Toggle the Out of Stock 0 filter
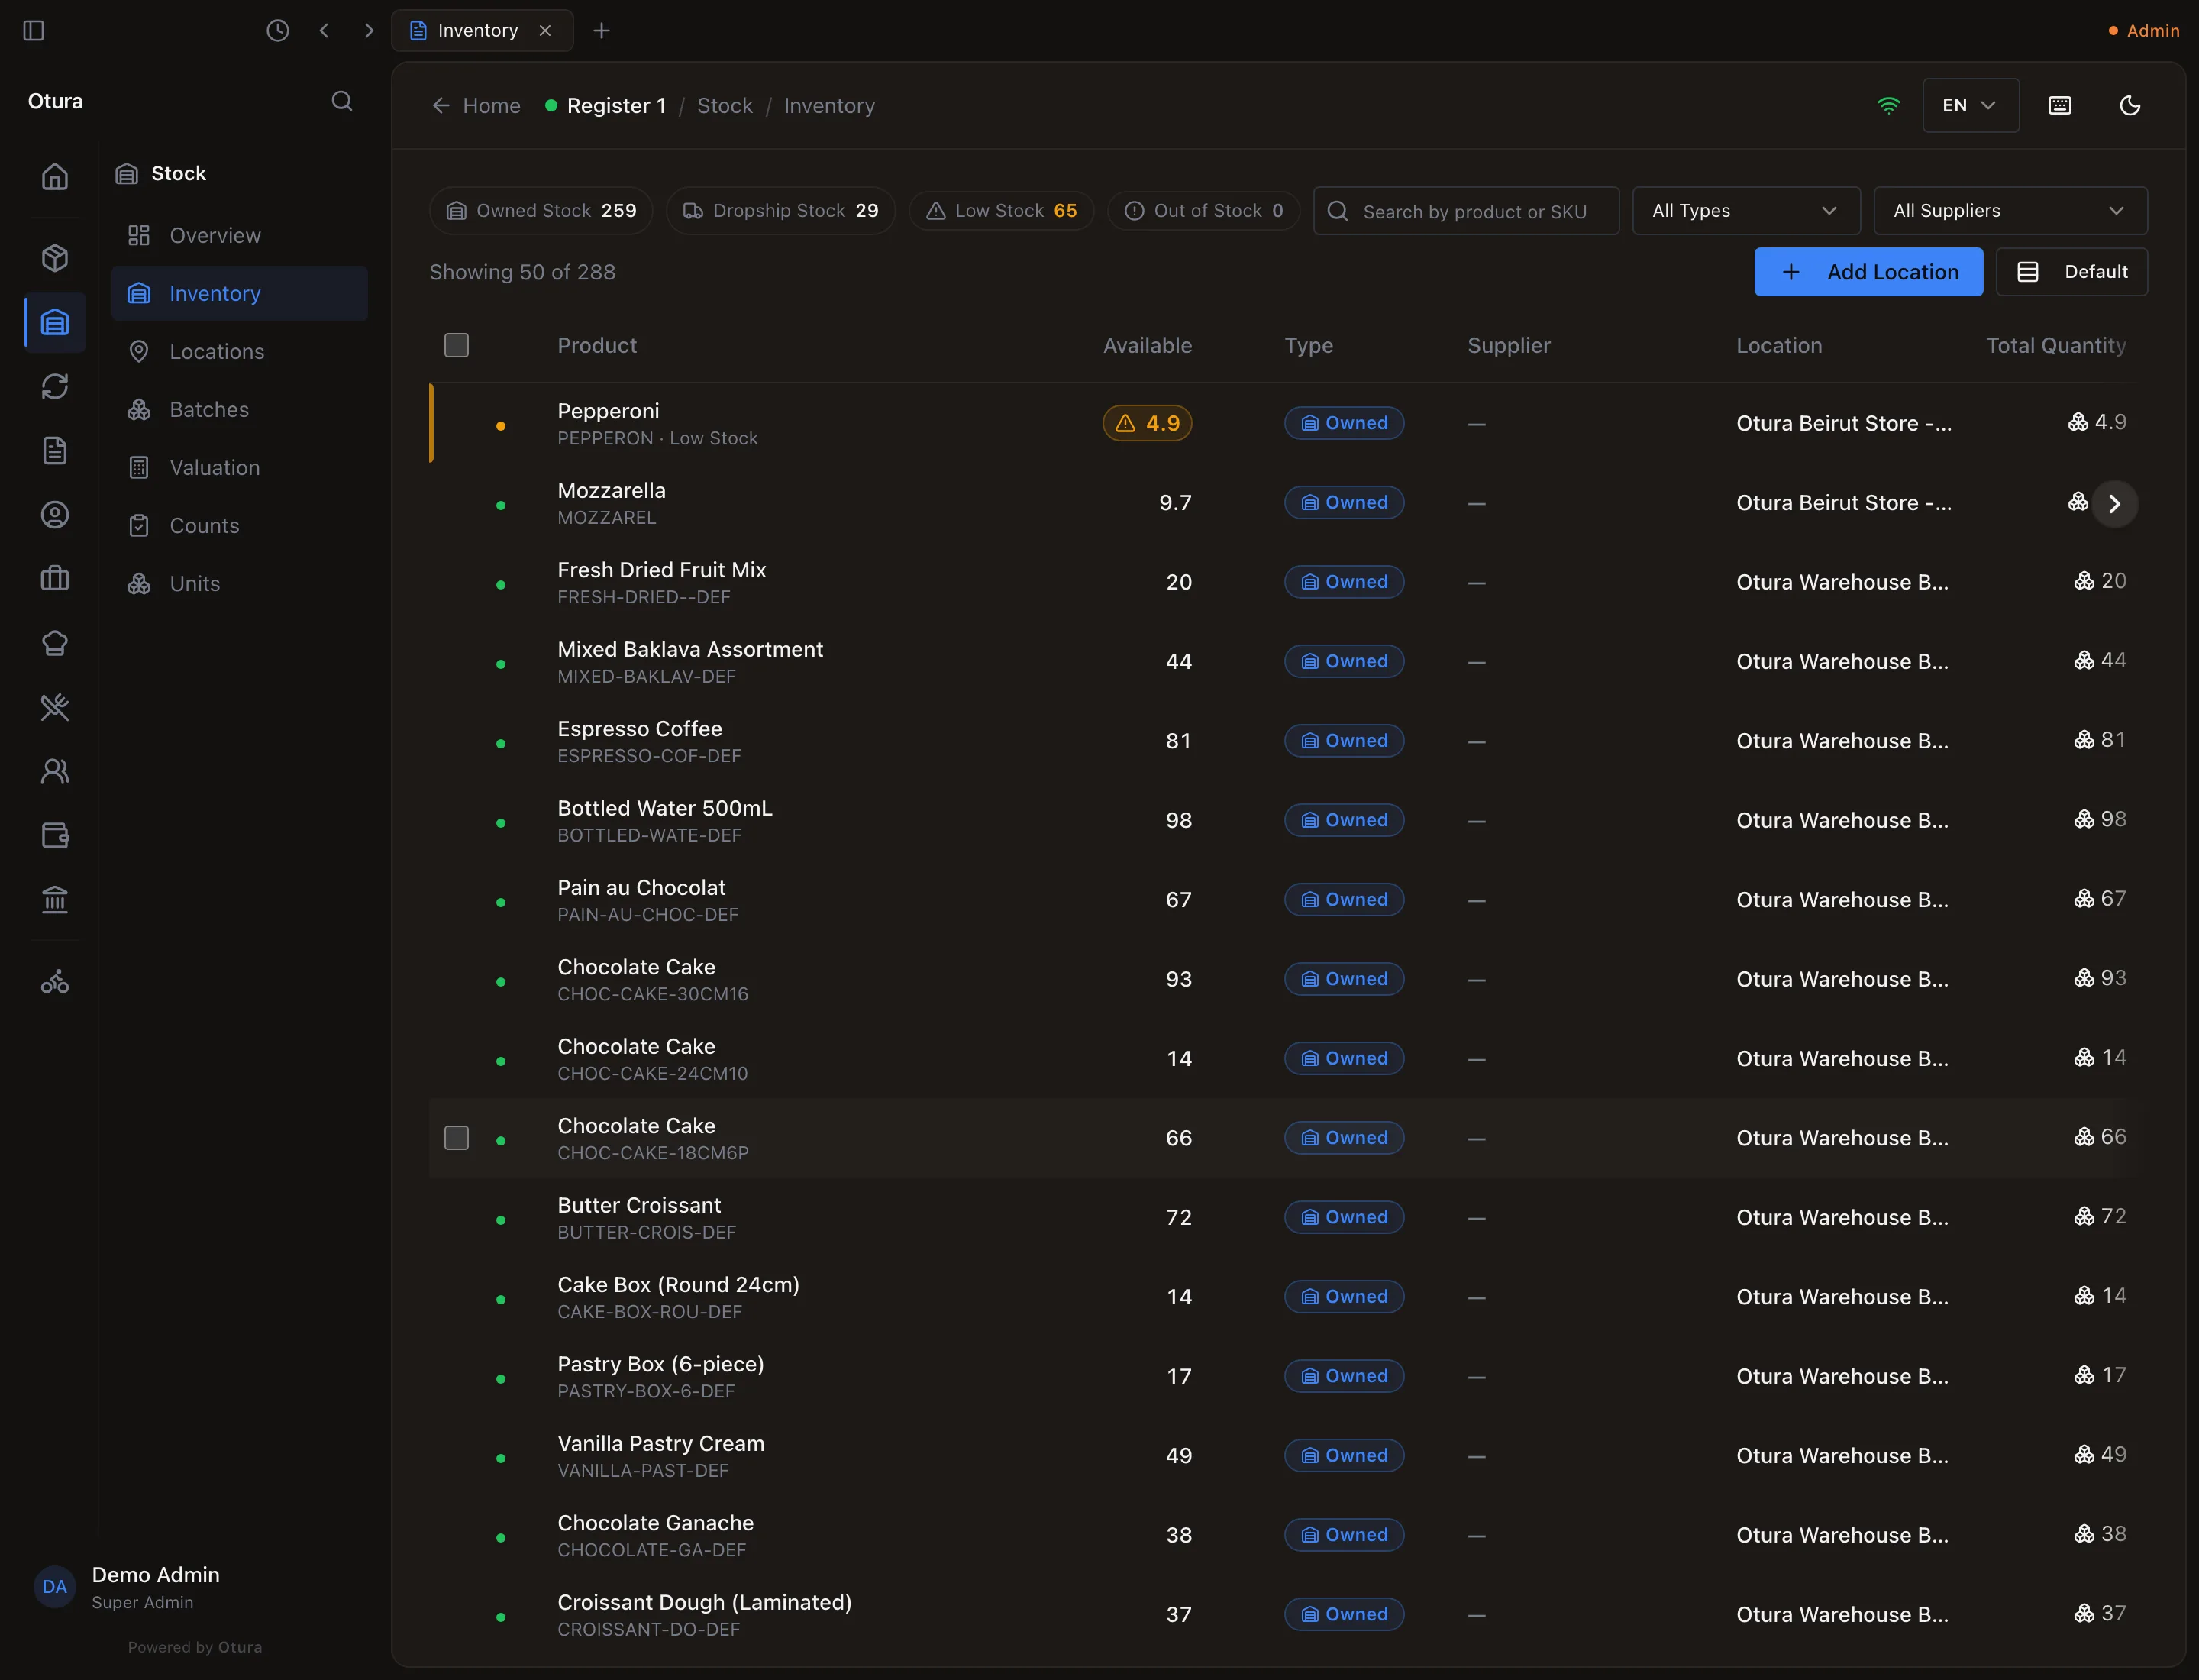 click(x=1203, y=211)
